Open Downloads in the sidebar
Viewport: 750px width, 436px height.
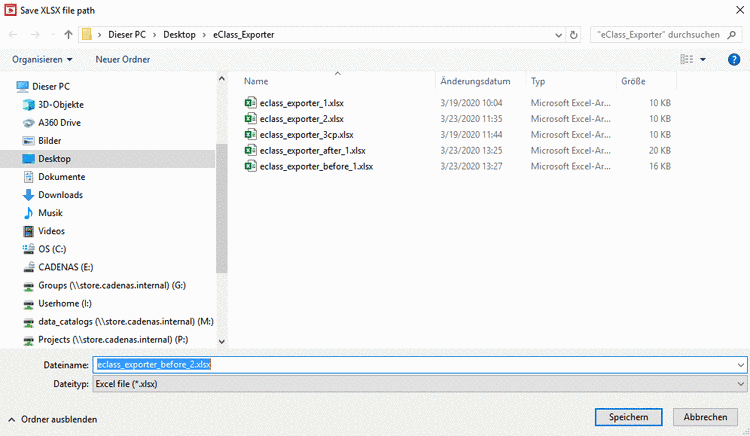click(60, 195)
